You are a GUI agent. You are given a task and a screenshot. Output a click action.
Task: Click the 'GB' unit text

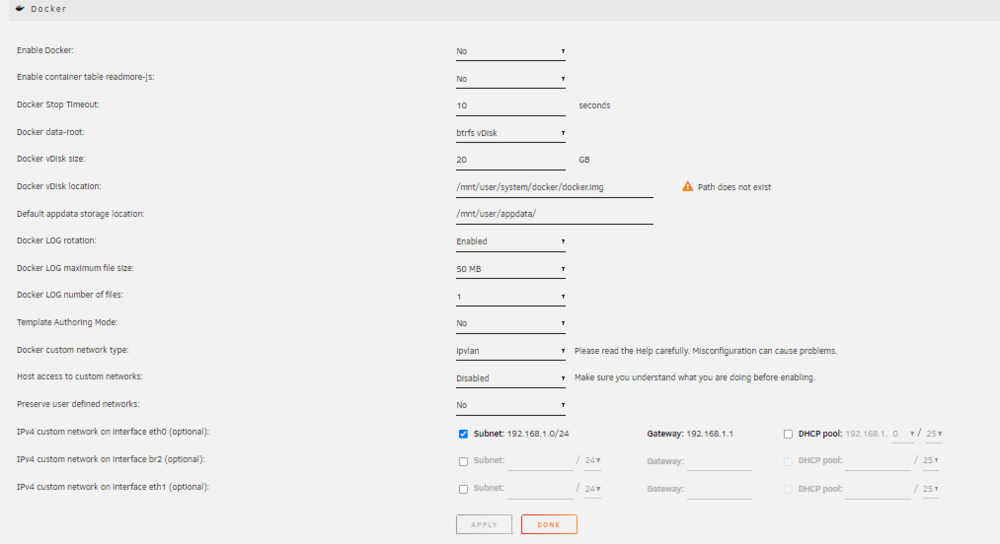tap(584, 159)
